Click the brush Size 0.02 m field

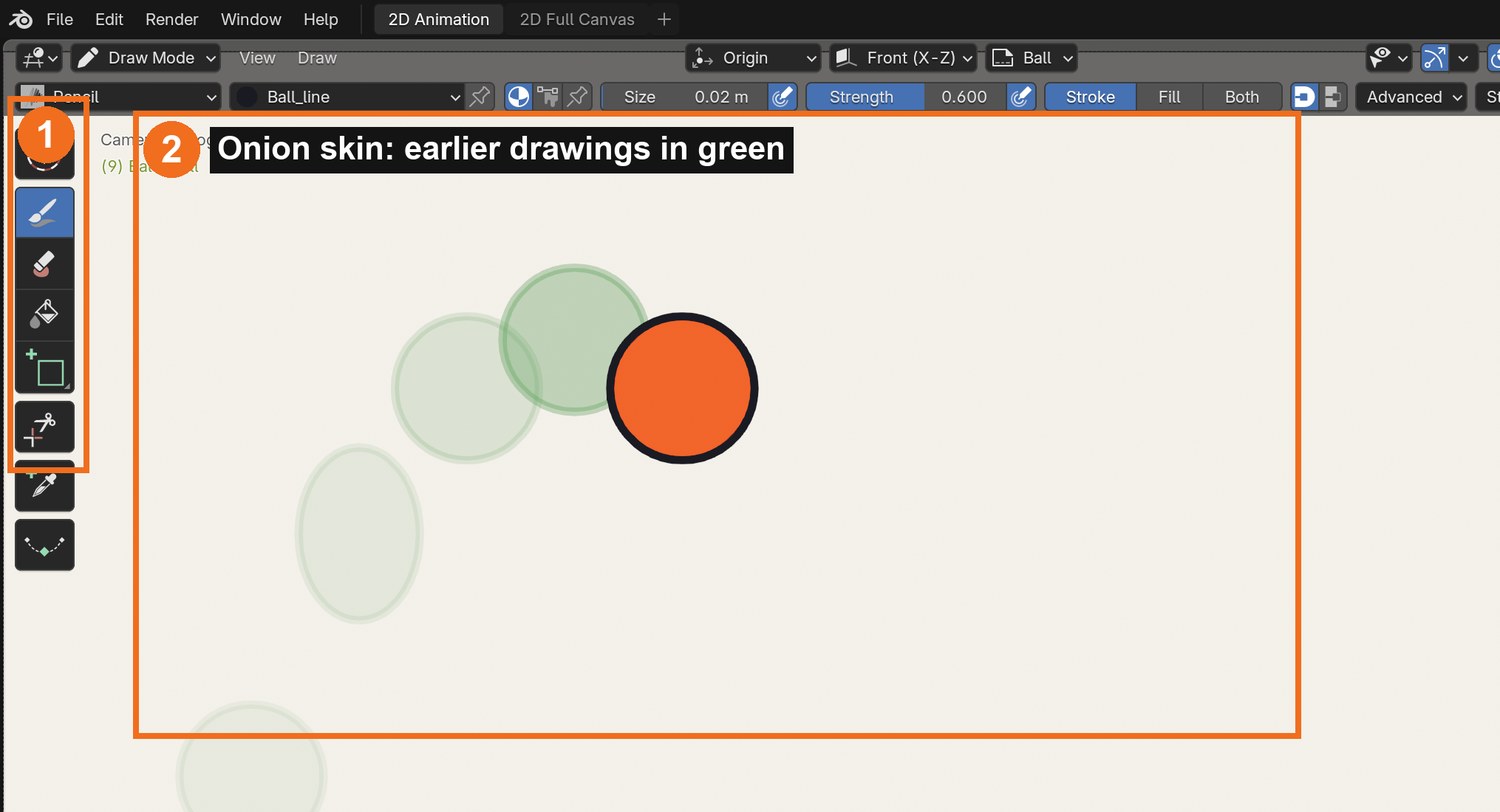(x=684, y=97)
